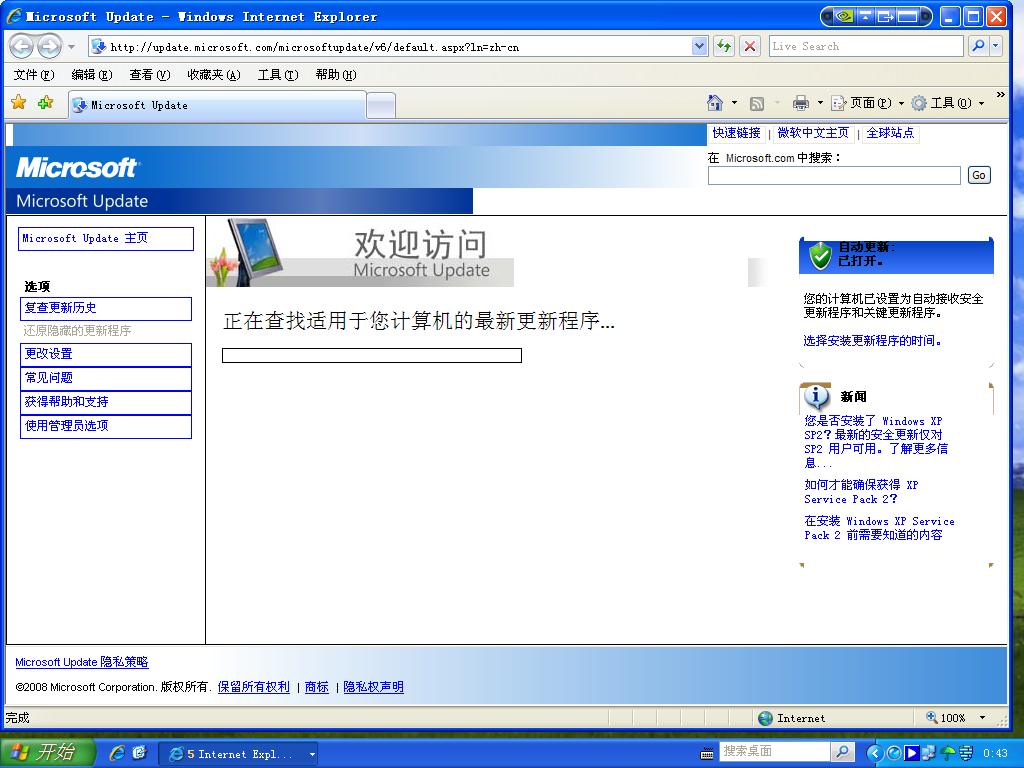Image resolution: width=1024 pixels, height=768 pixels.
Task: Open recent pages dropdown beside Forward button
Action: coord(72,47)
